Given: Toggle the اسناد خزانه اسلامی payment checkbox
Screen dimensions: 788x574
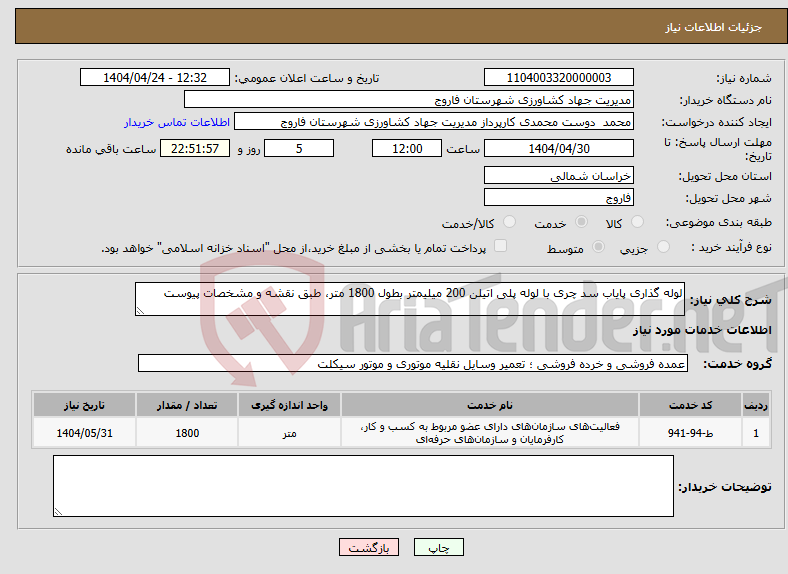Looking at the screenshot, I should point(501,246).
